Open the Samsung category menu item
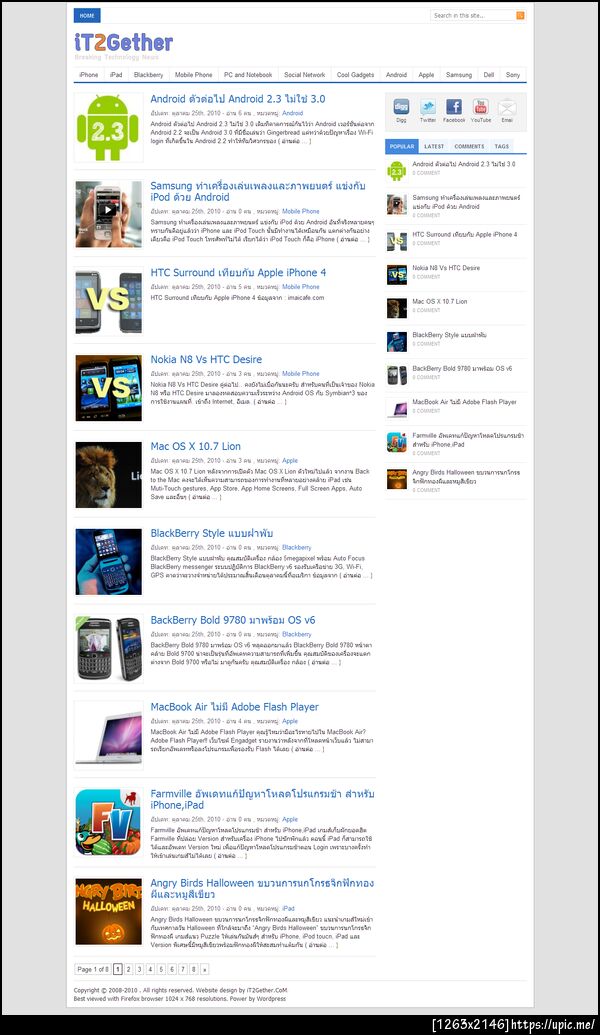Viewport: 600px width, 1035px height. (459, 75)
